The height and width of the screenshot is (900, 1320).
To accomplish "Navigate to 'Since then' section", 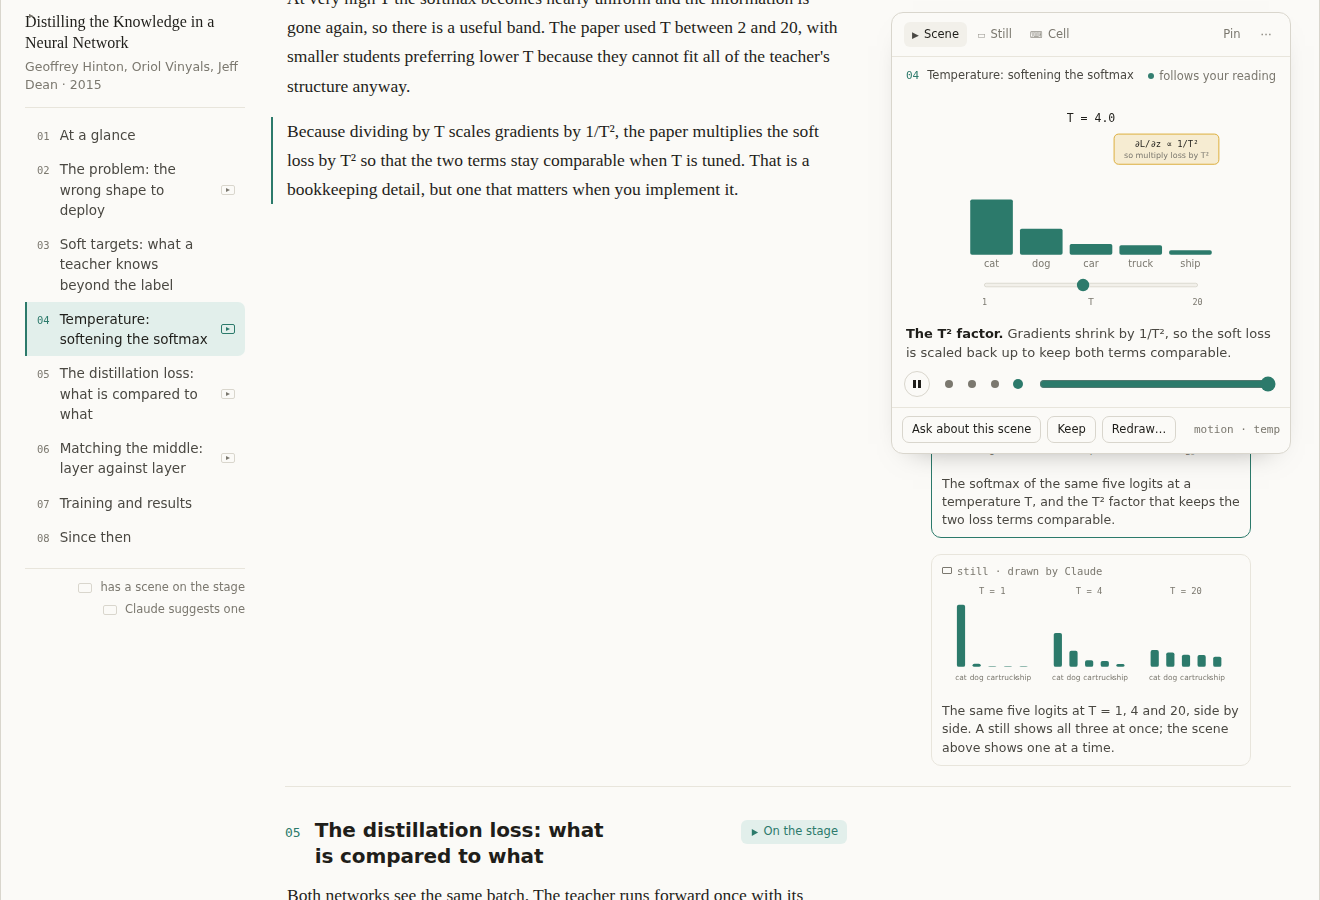I will [x=135, y=537].
